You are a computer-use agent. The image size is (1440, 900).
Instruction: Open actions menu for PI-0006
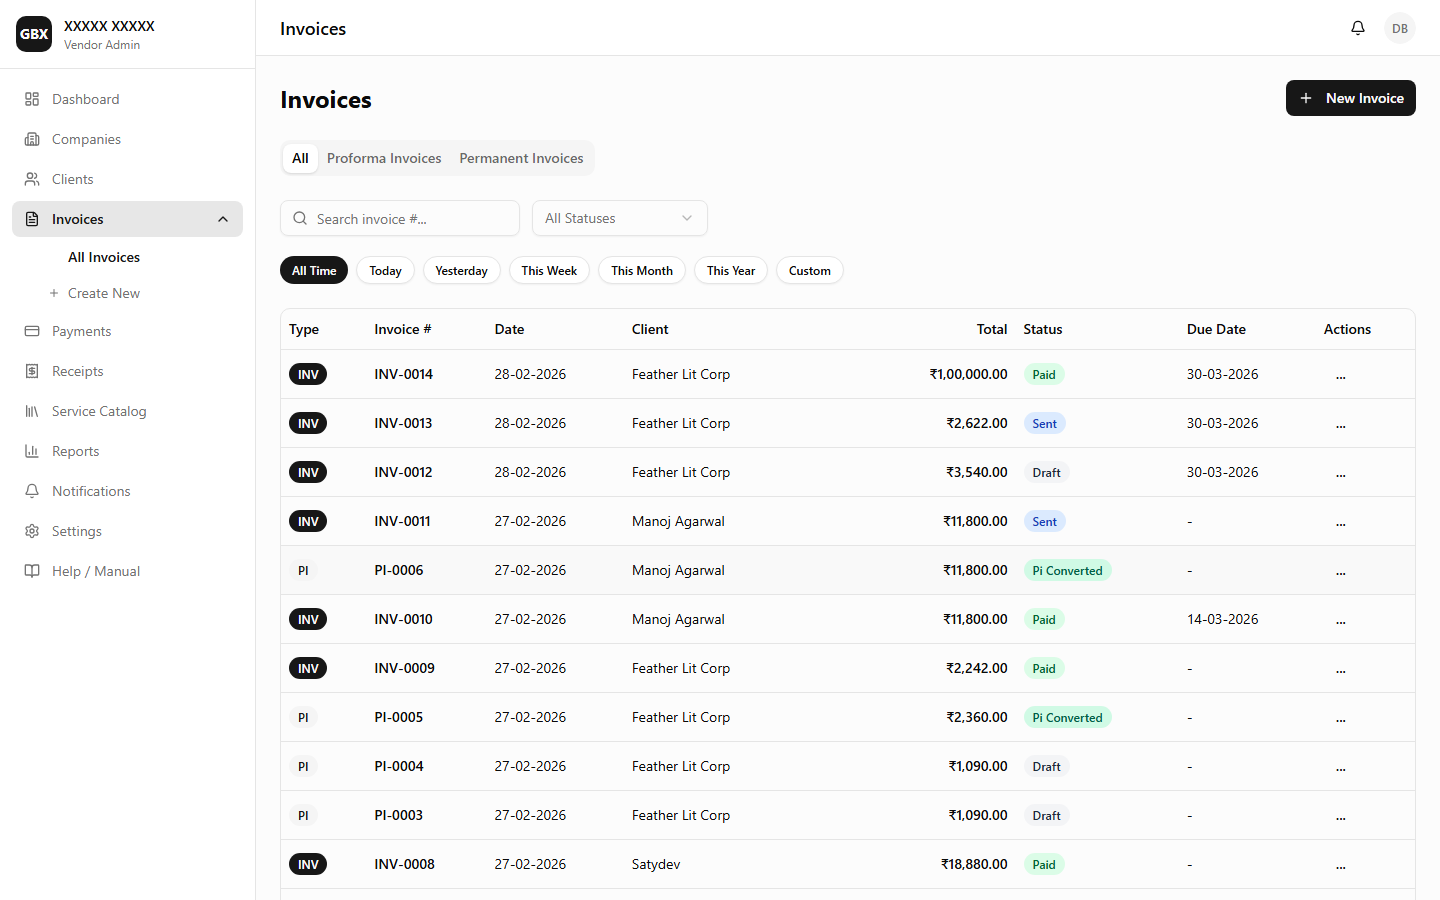click(x=1340, y=571)
